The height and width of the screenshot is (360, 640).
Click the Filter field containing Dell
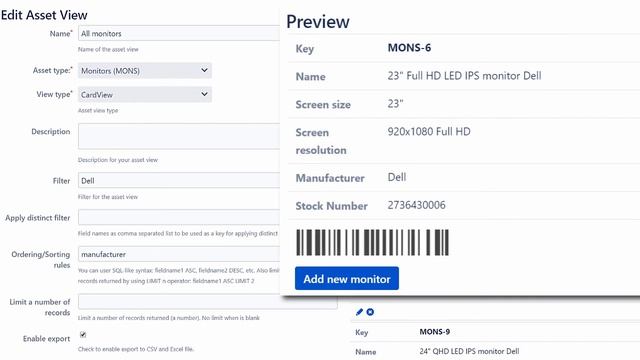click(179, 180)
